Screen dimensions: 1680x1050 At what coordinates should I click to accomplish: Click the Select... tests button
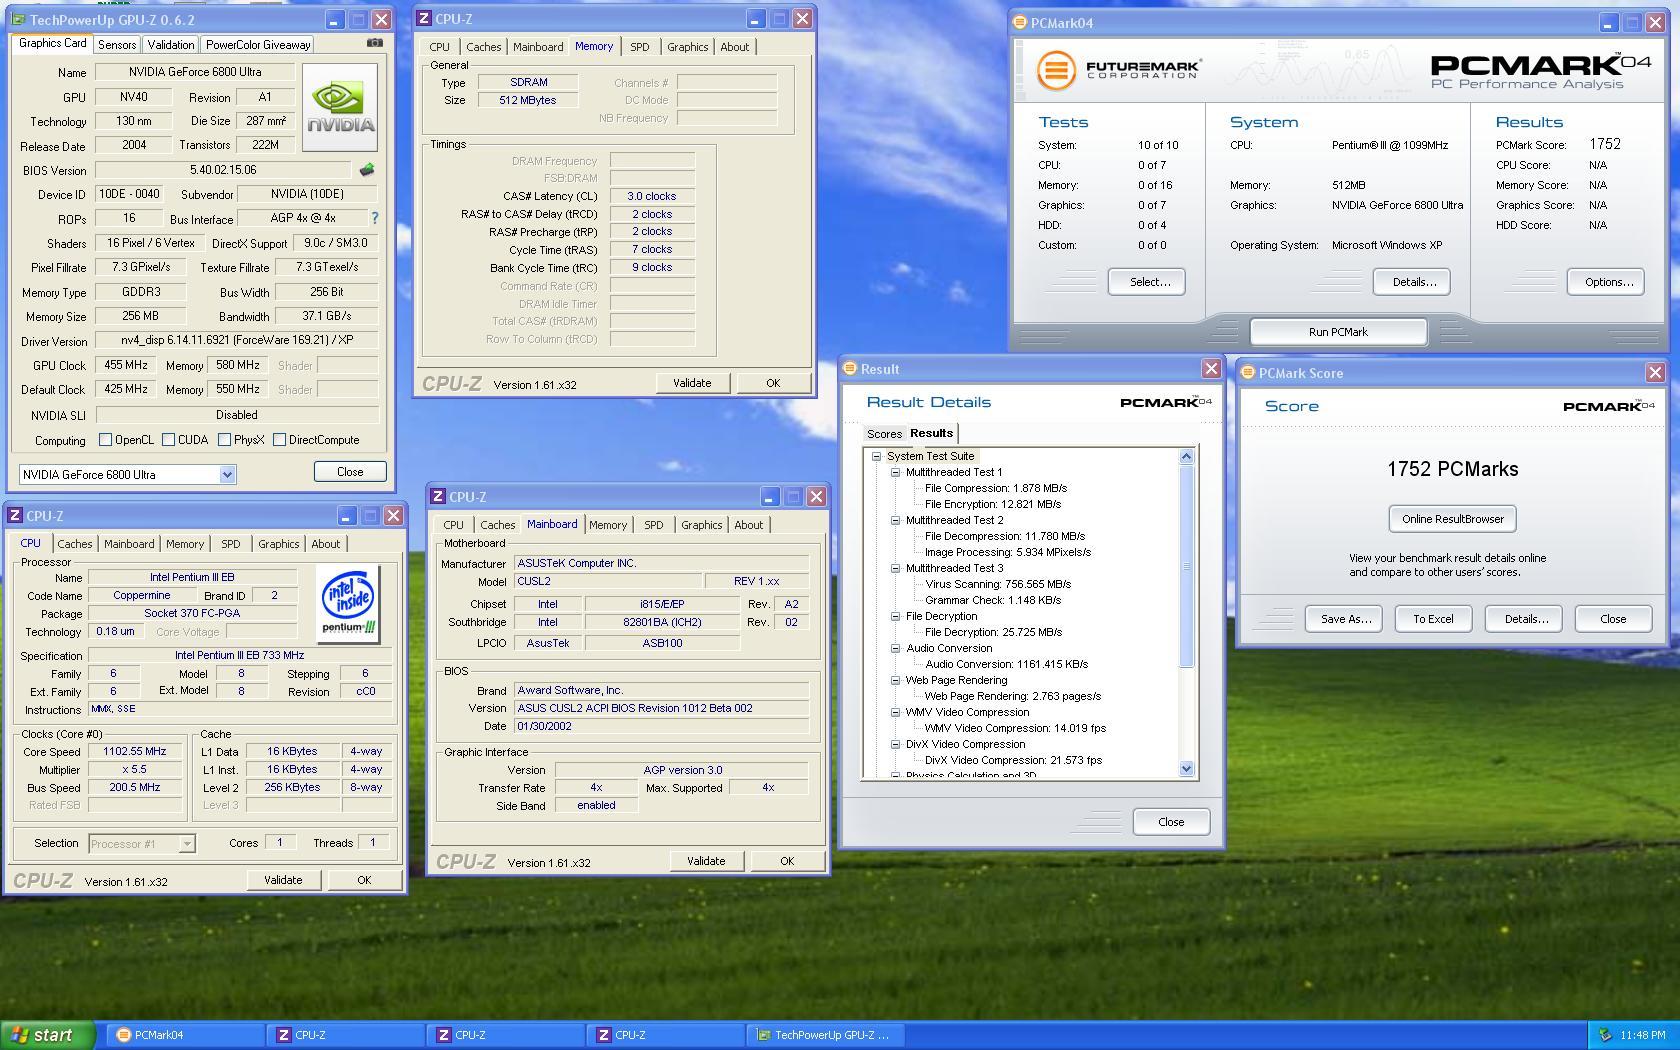[x=1149, y=282]
